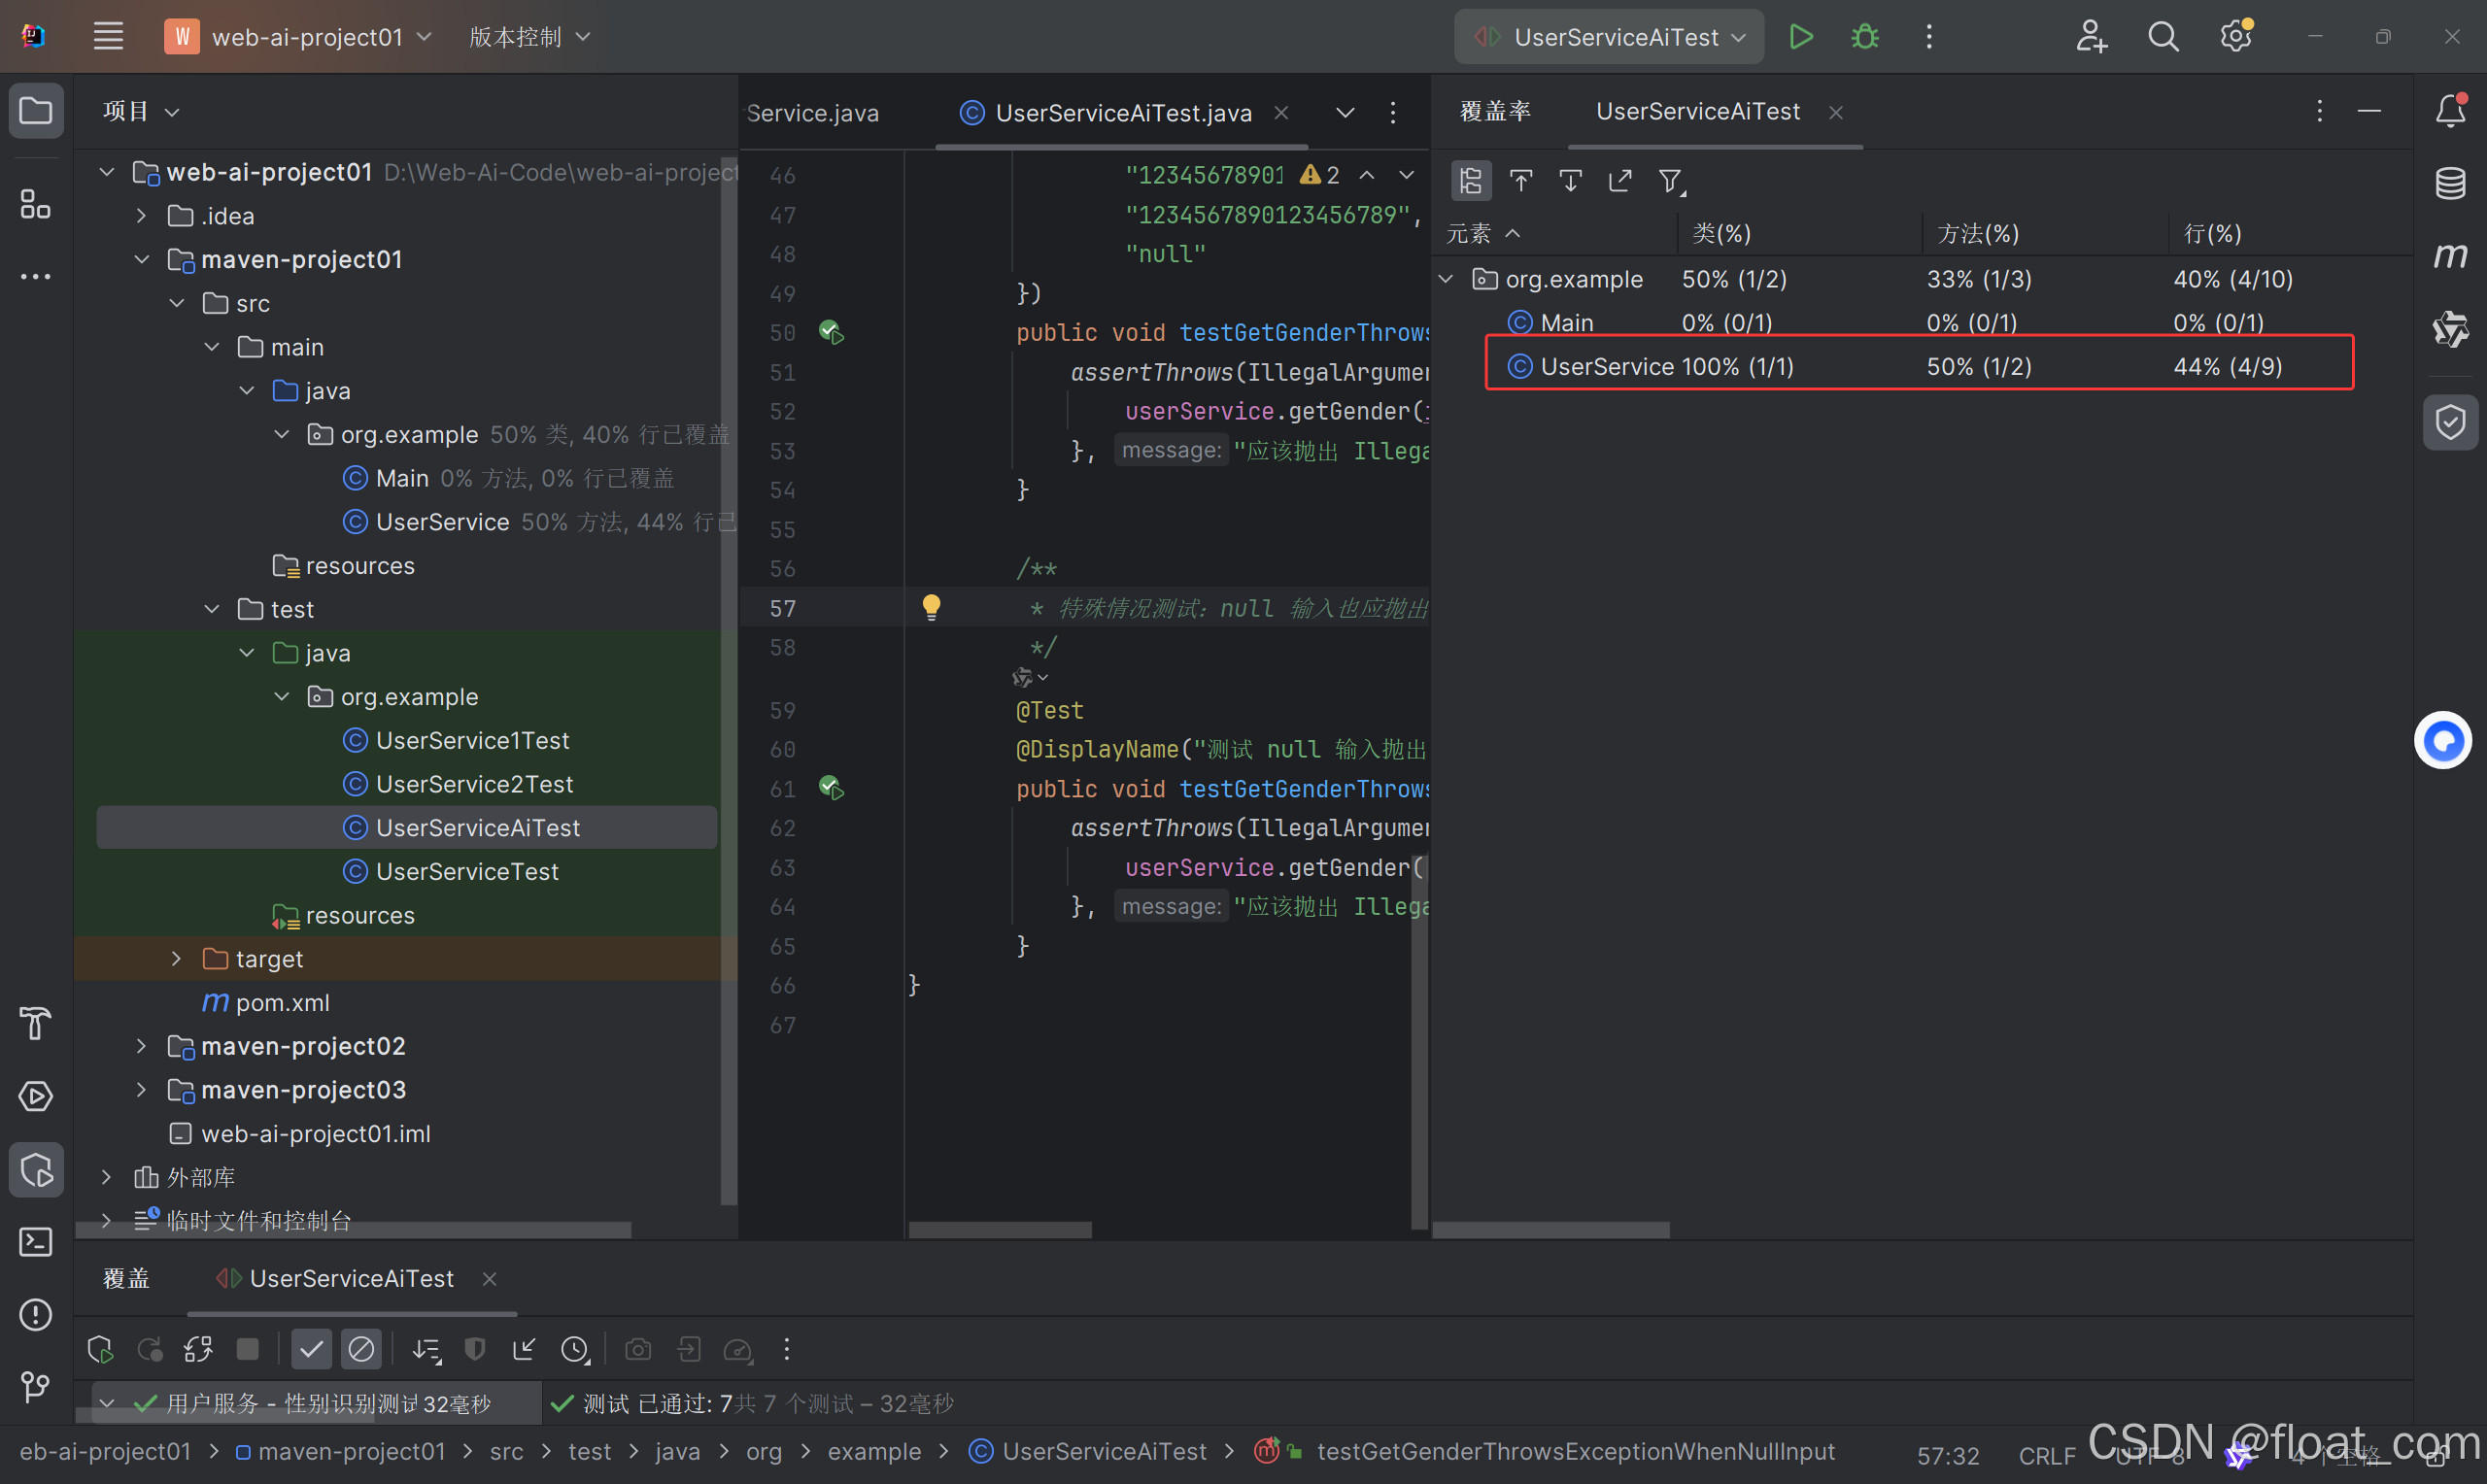2487x1484 pixels.
Task: Click the coverage filter icon
Action: [x=1669, y=181]
